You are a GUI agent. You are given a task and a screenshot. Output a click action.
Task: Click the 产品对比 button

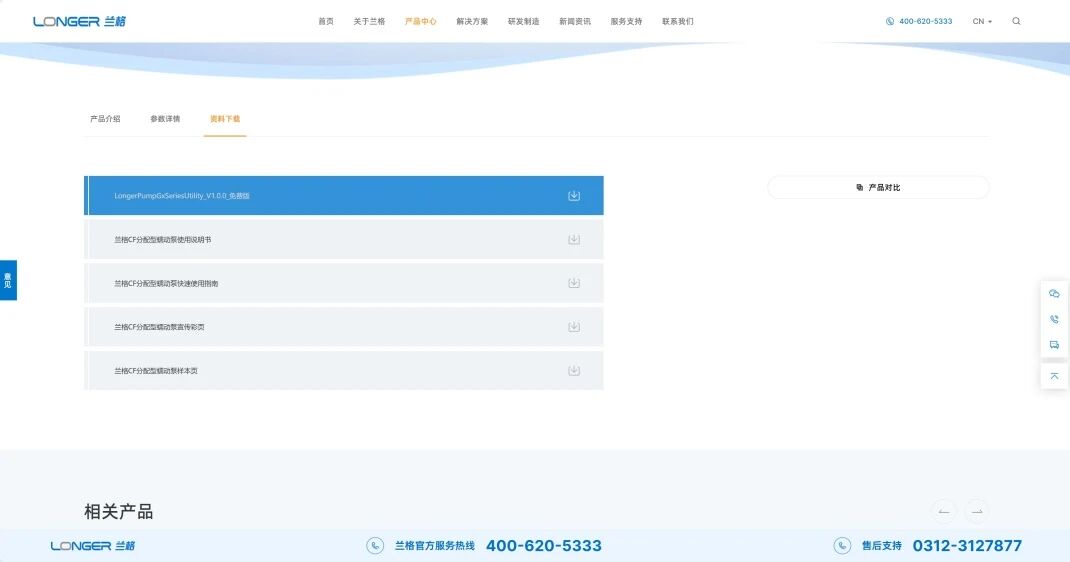(878, 188)
